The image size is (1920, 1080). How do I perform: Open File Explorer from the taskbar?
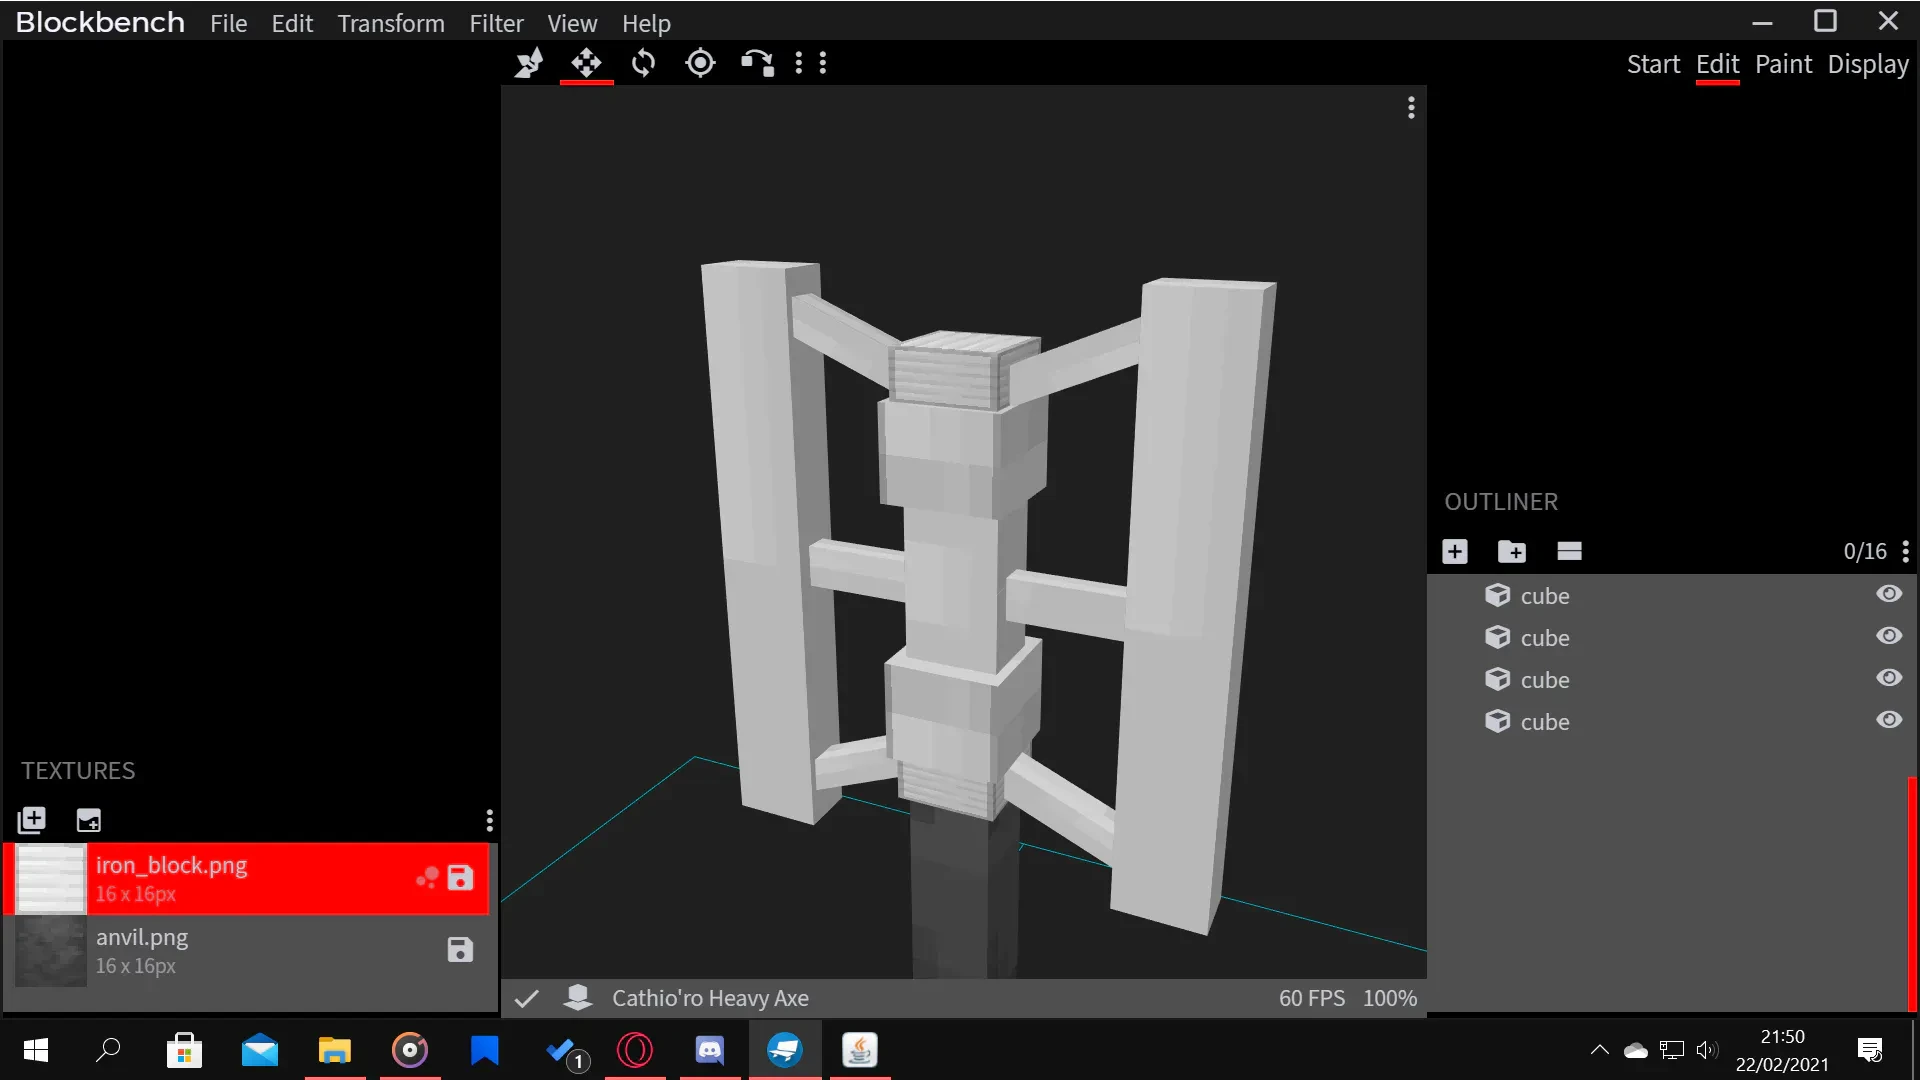pyautogui.click(x=335, y=1050)
